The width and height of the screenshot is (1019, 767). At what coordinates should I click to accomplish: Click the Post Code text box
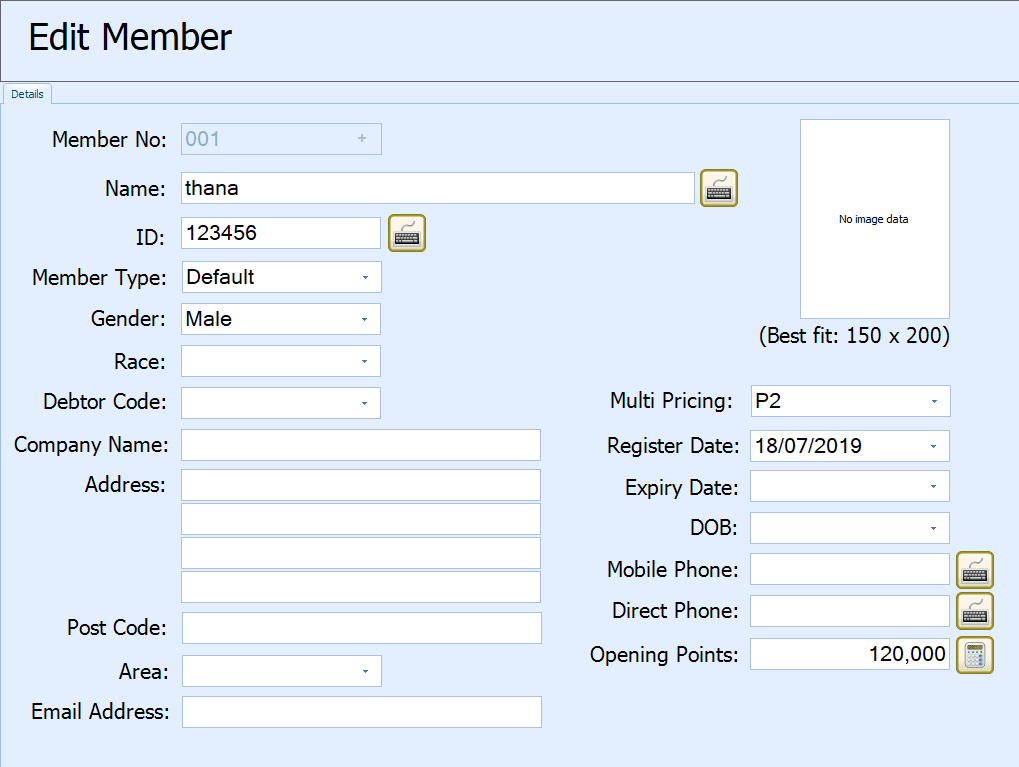pos(361,628)
